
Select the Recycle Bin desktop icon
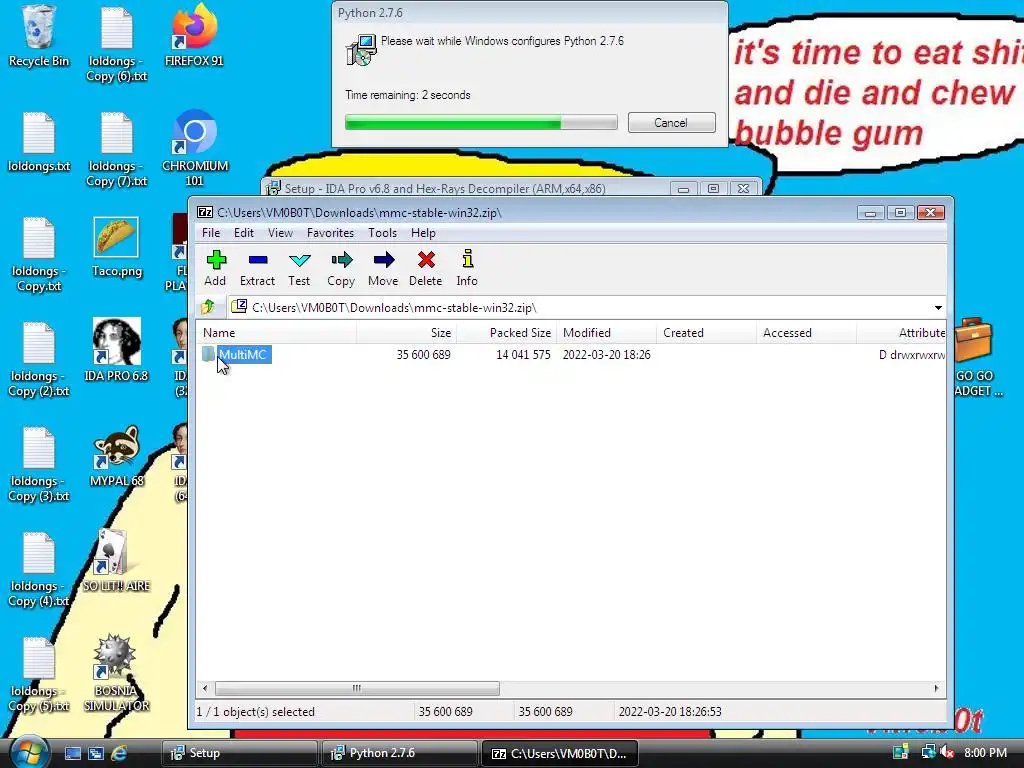point(39,36)
